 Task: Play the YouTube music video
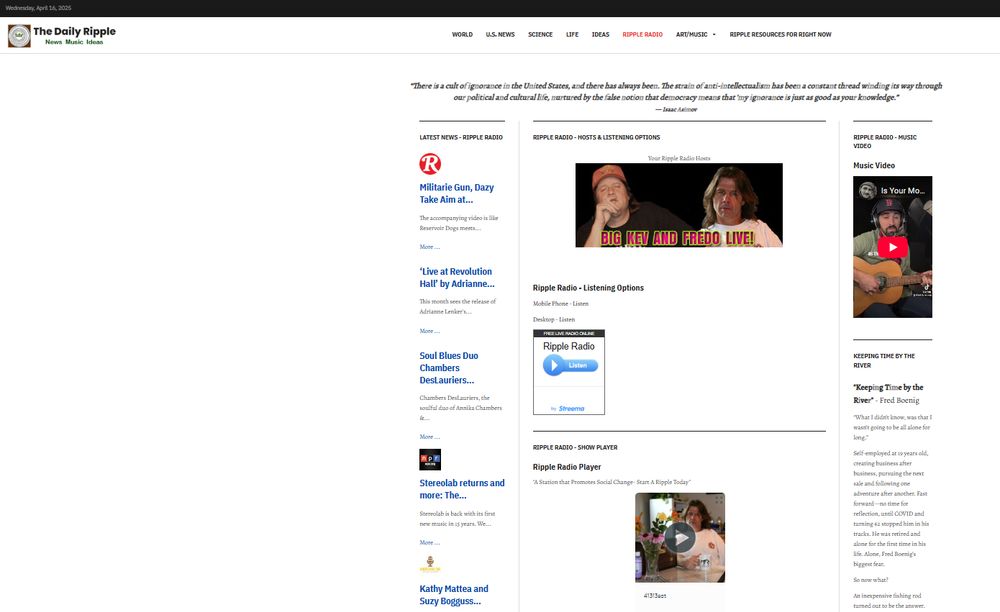click(x=892, y=247)
